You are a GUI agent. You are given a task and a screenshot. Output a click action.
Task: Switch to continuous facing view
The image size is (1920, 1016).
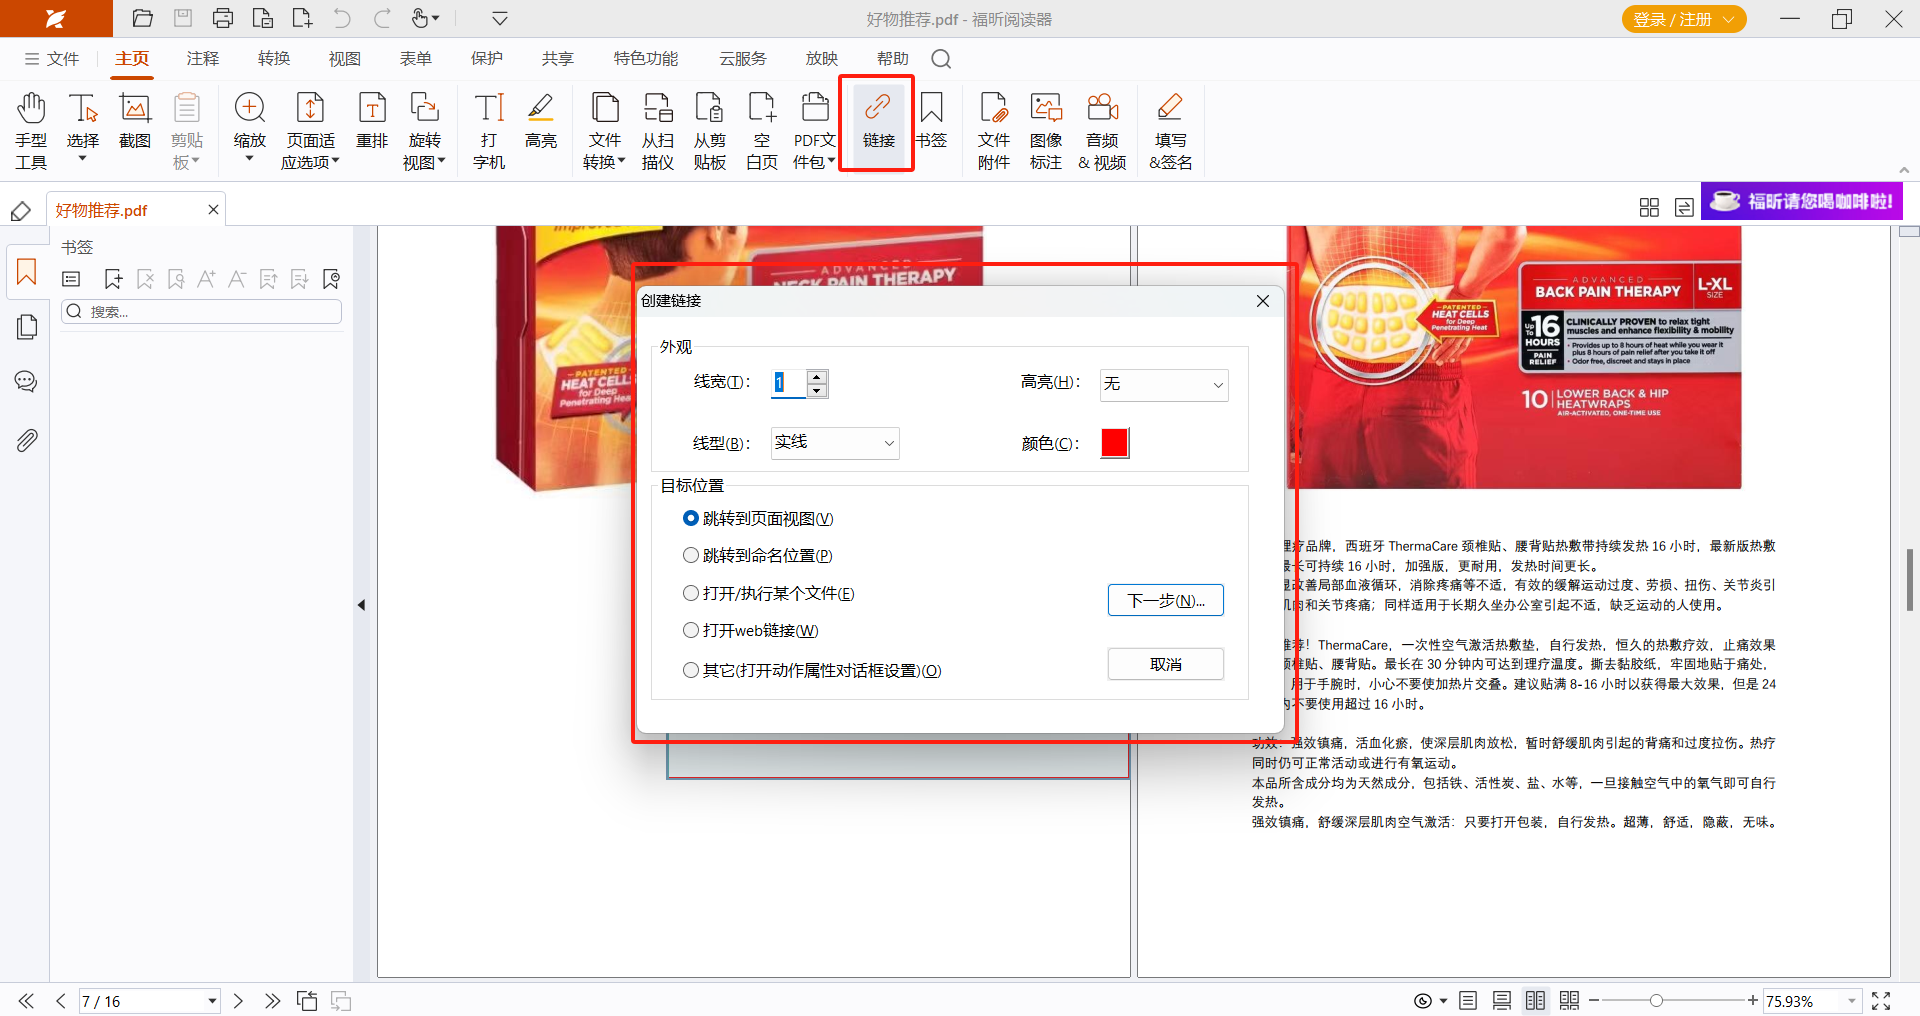click(1569, 1001)
